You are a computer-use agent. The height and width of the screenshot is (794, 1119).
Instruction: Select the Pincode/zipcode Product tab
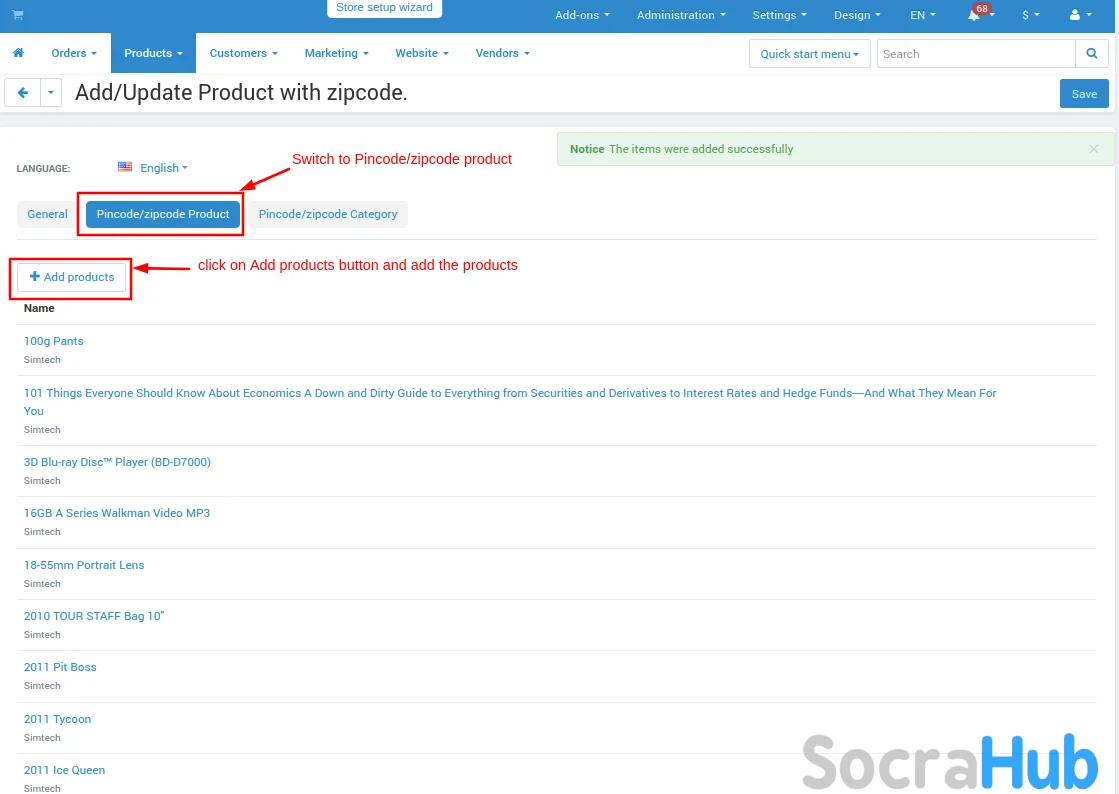click(163, 214)
